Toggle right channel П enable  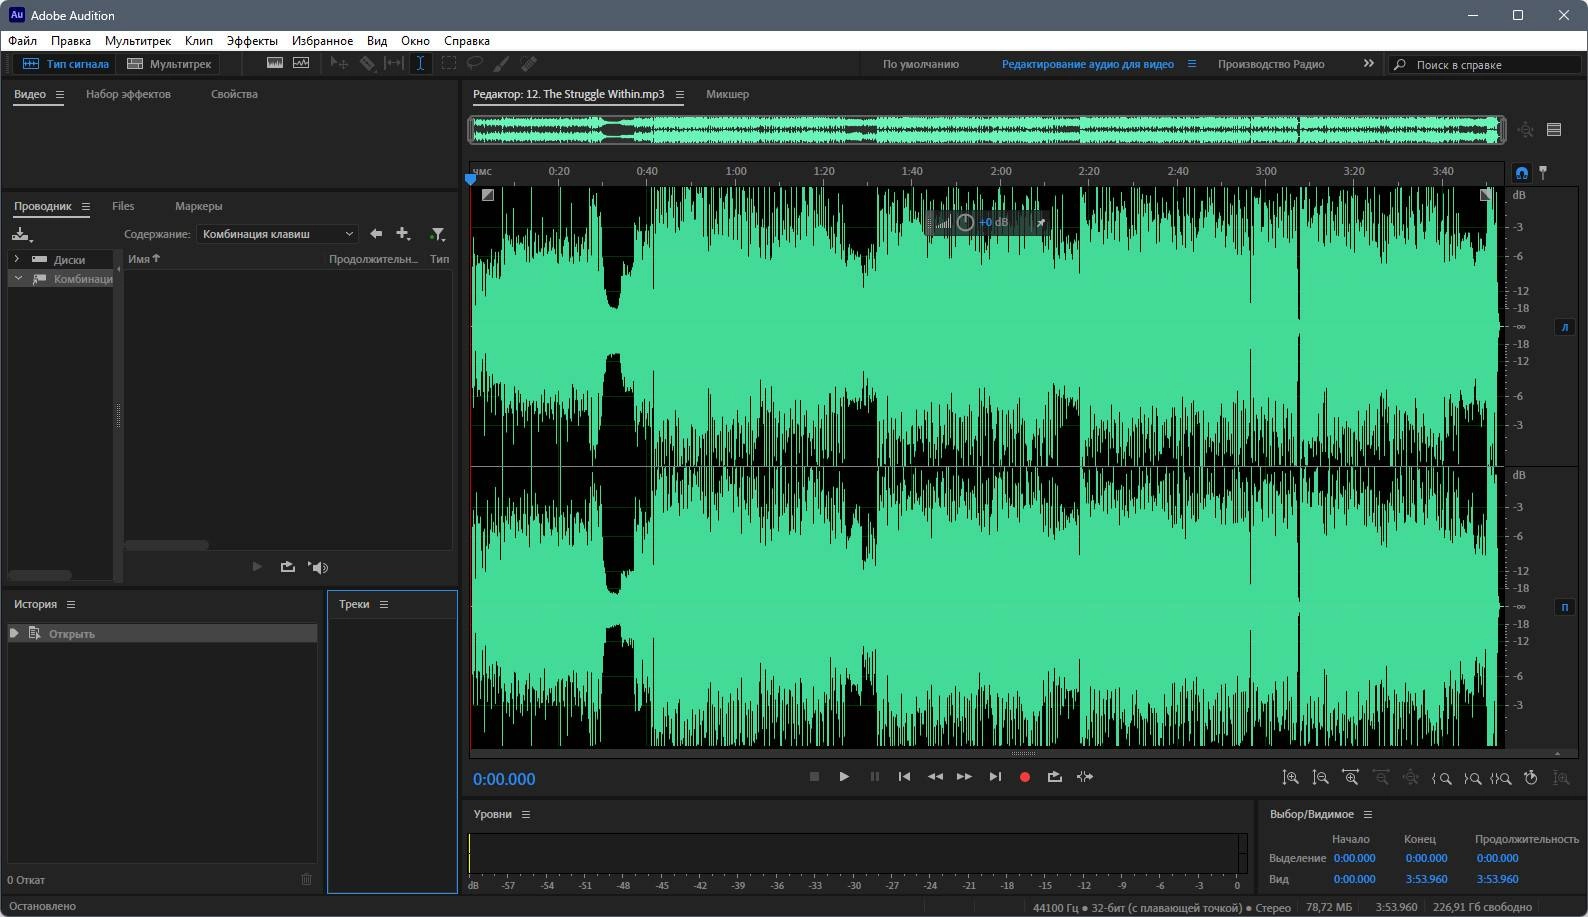point(1565,607)
